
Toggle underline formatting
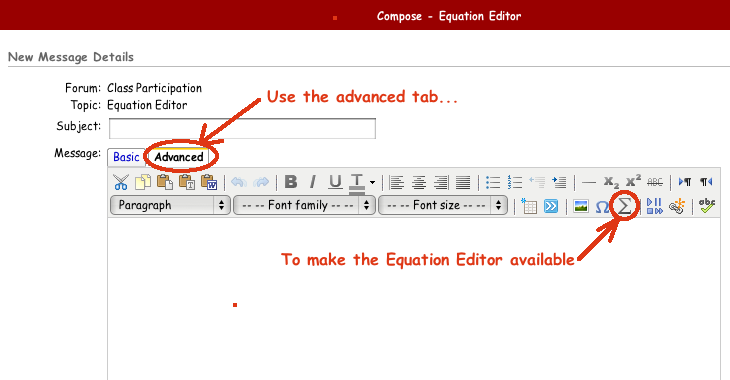tap(335, 182)
